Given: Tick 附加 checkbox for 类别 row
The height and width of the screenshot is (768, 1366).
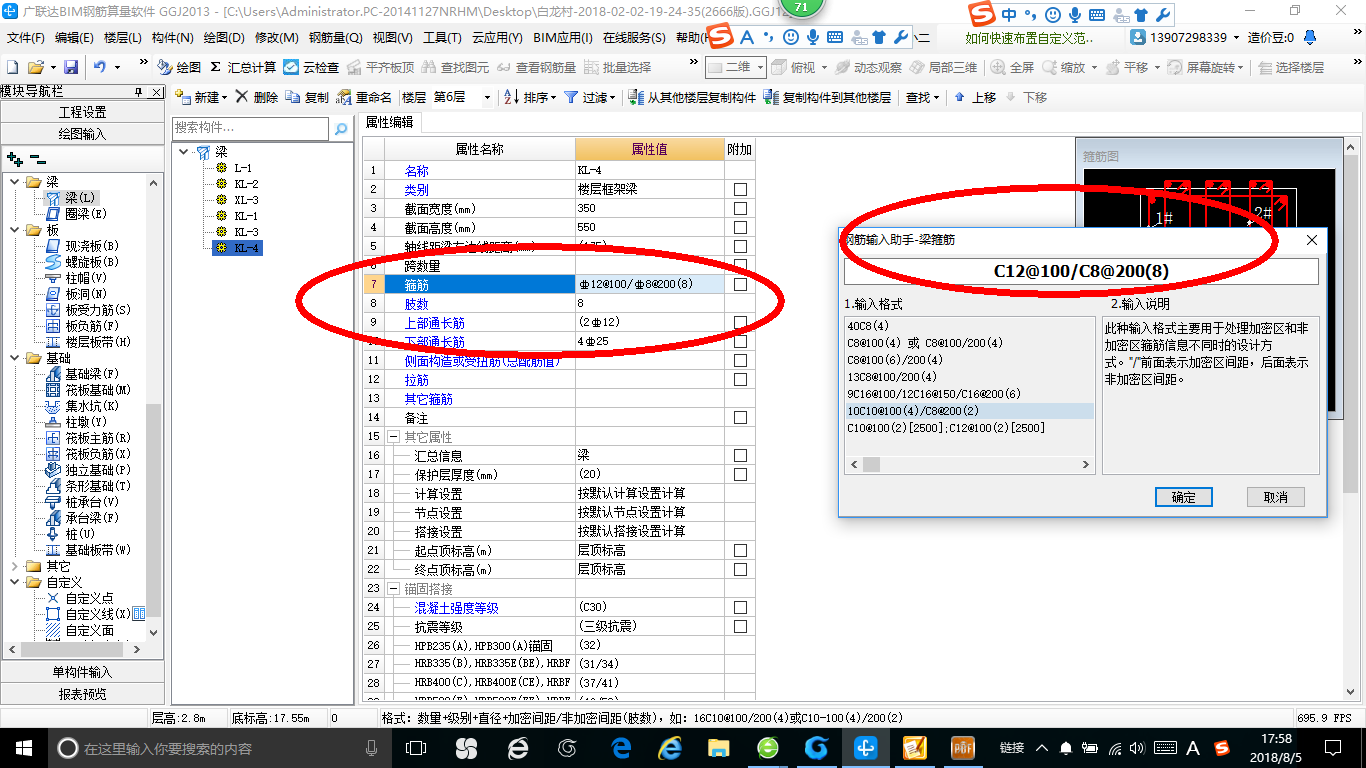Looking at the screenshot, I should click(x=740, y=190).
